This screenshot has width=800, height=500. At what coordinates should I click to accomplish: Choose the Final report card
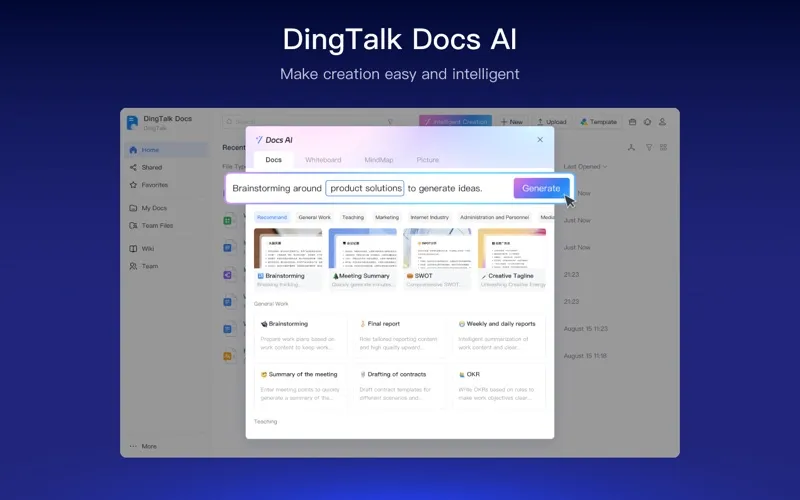(x=399, y=336)
